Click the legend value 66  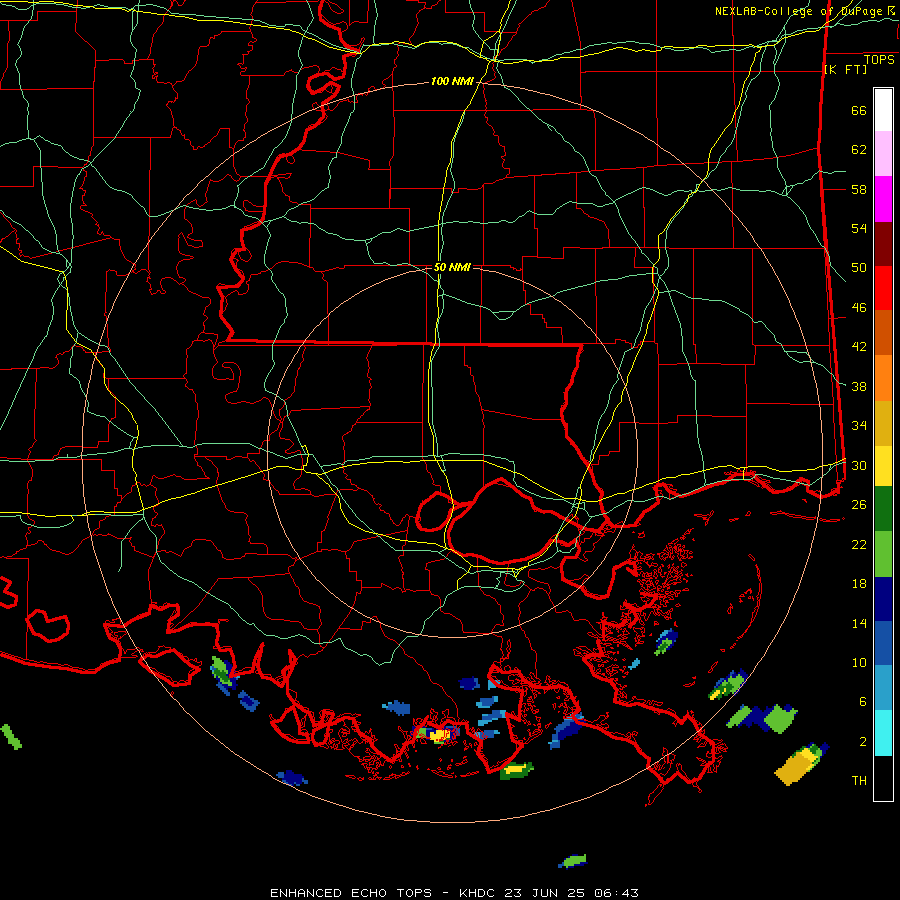tap(859, 111)
